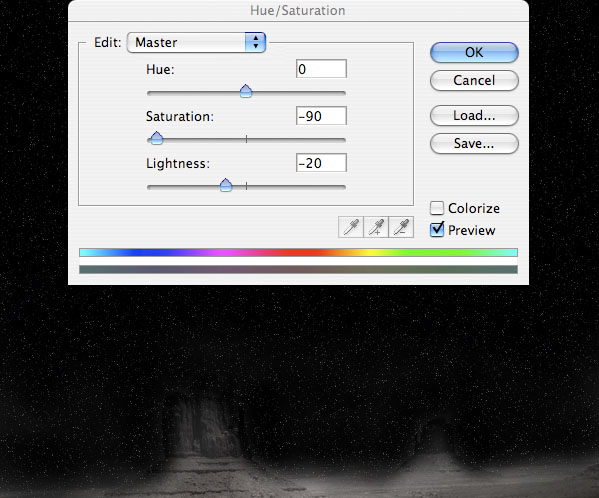Enable the Colorize checkbox

pos(437,208)
